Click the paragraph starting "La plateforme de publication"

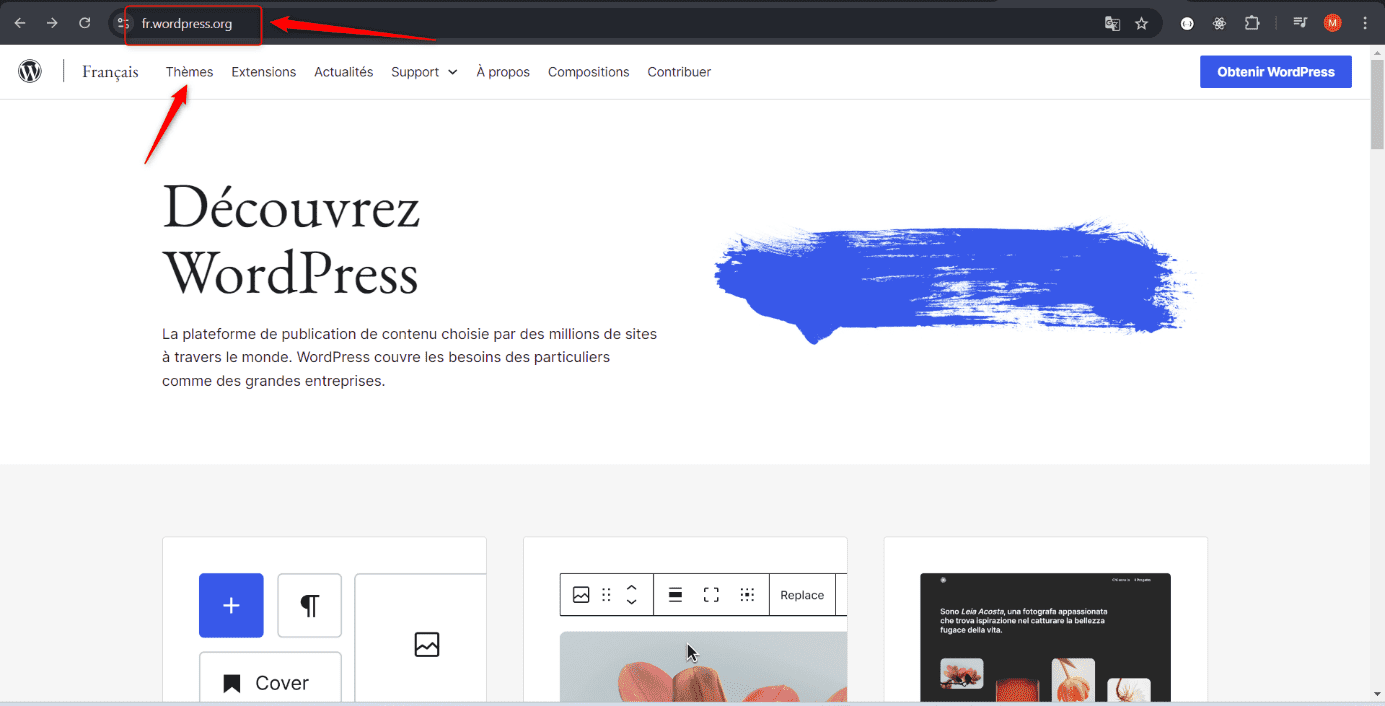409,357
